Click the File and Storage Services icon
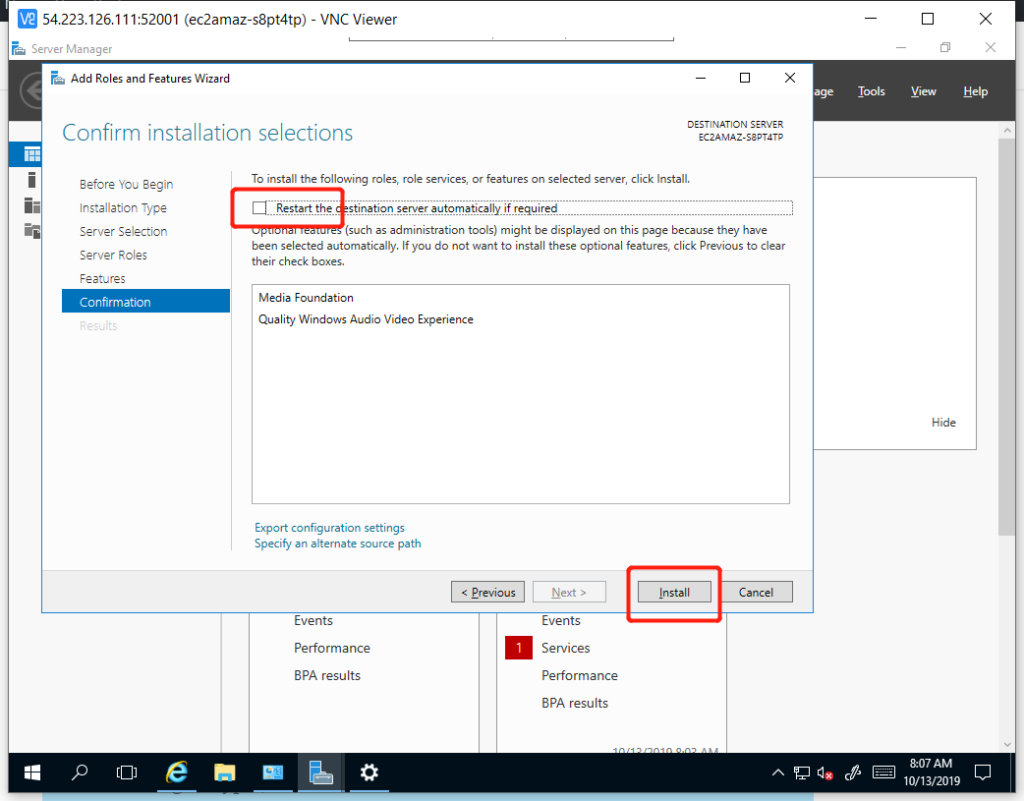This screenshot has height=801, width=1024. click(32, 231)
